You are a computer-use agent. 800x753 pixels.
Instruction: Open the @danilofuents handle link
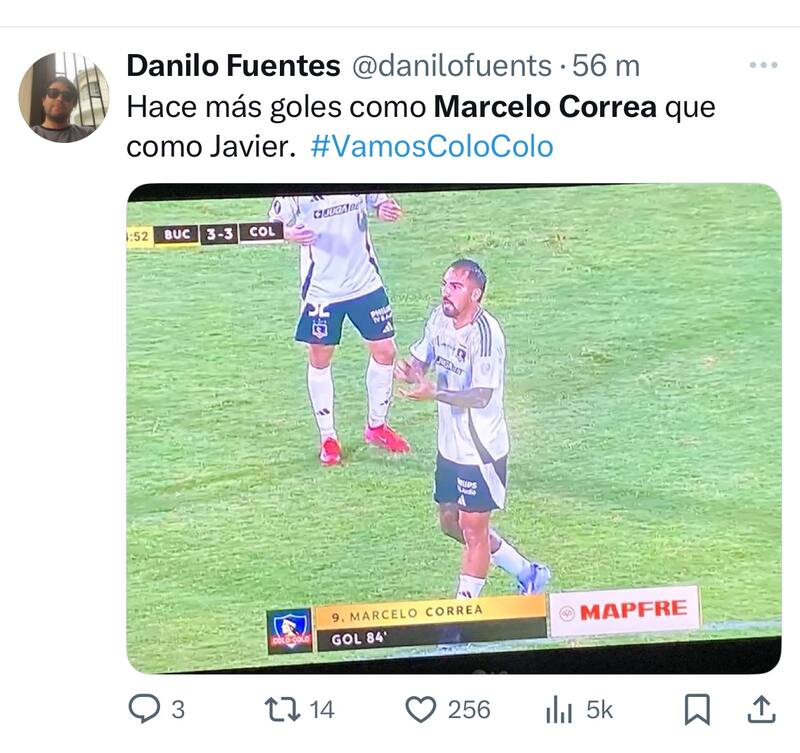pos(452,66)
